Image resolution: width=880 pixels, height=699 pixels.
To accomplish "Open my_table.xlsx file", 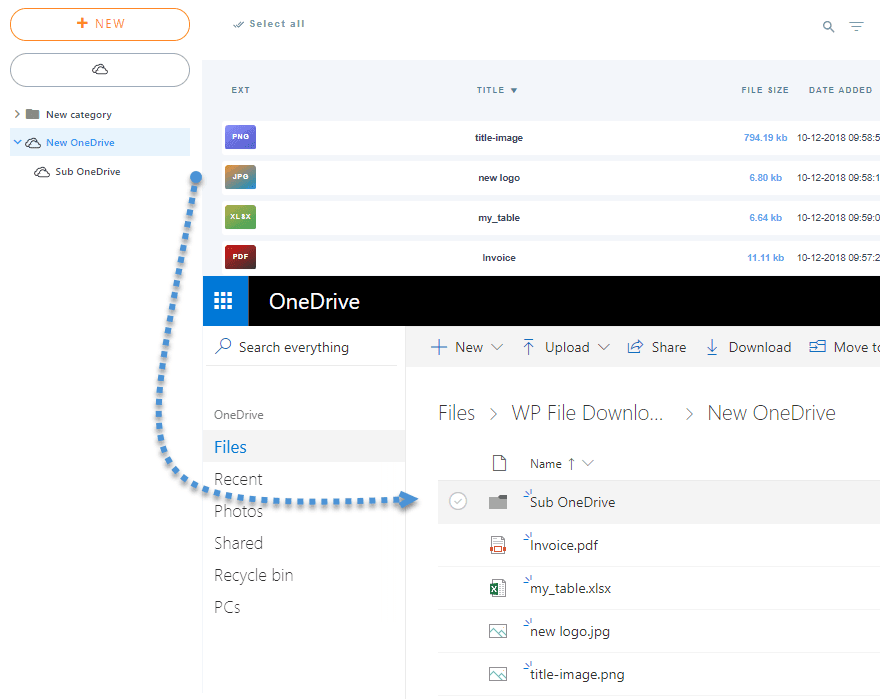I will pos(570,588).
